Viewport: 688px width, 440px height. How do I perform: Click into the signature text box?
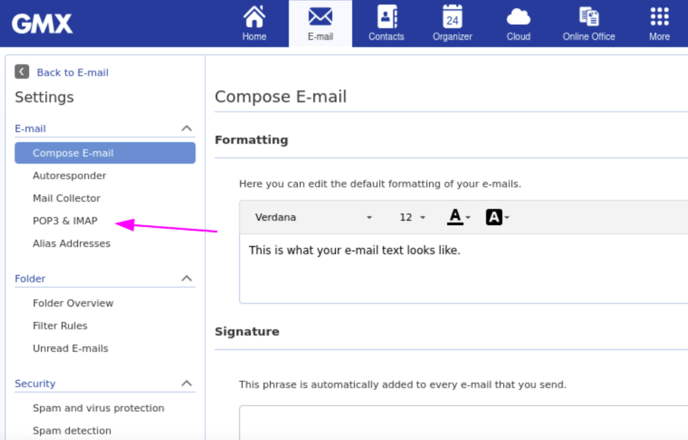pyautogui.click(x=464, y=423)
